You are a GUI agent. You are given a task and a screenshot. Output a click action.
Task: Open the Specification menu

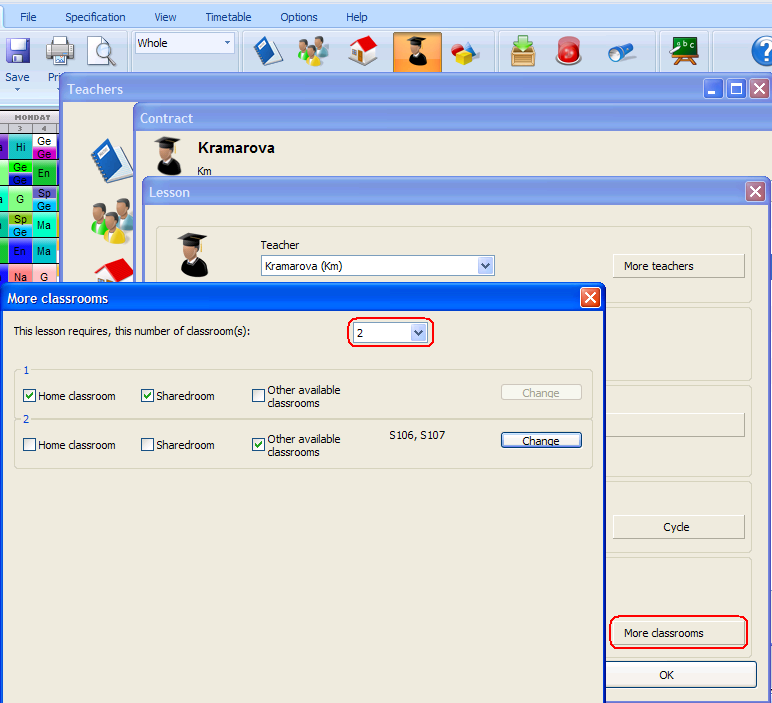[95, 17]
